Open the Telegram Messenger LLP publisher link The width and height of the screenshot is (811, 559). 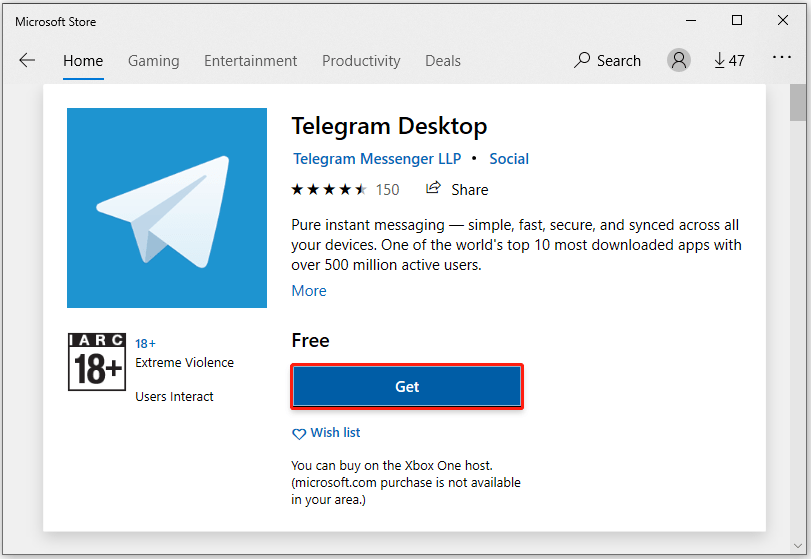pyautogui.click(x=377, y=159)
